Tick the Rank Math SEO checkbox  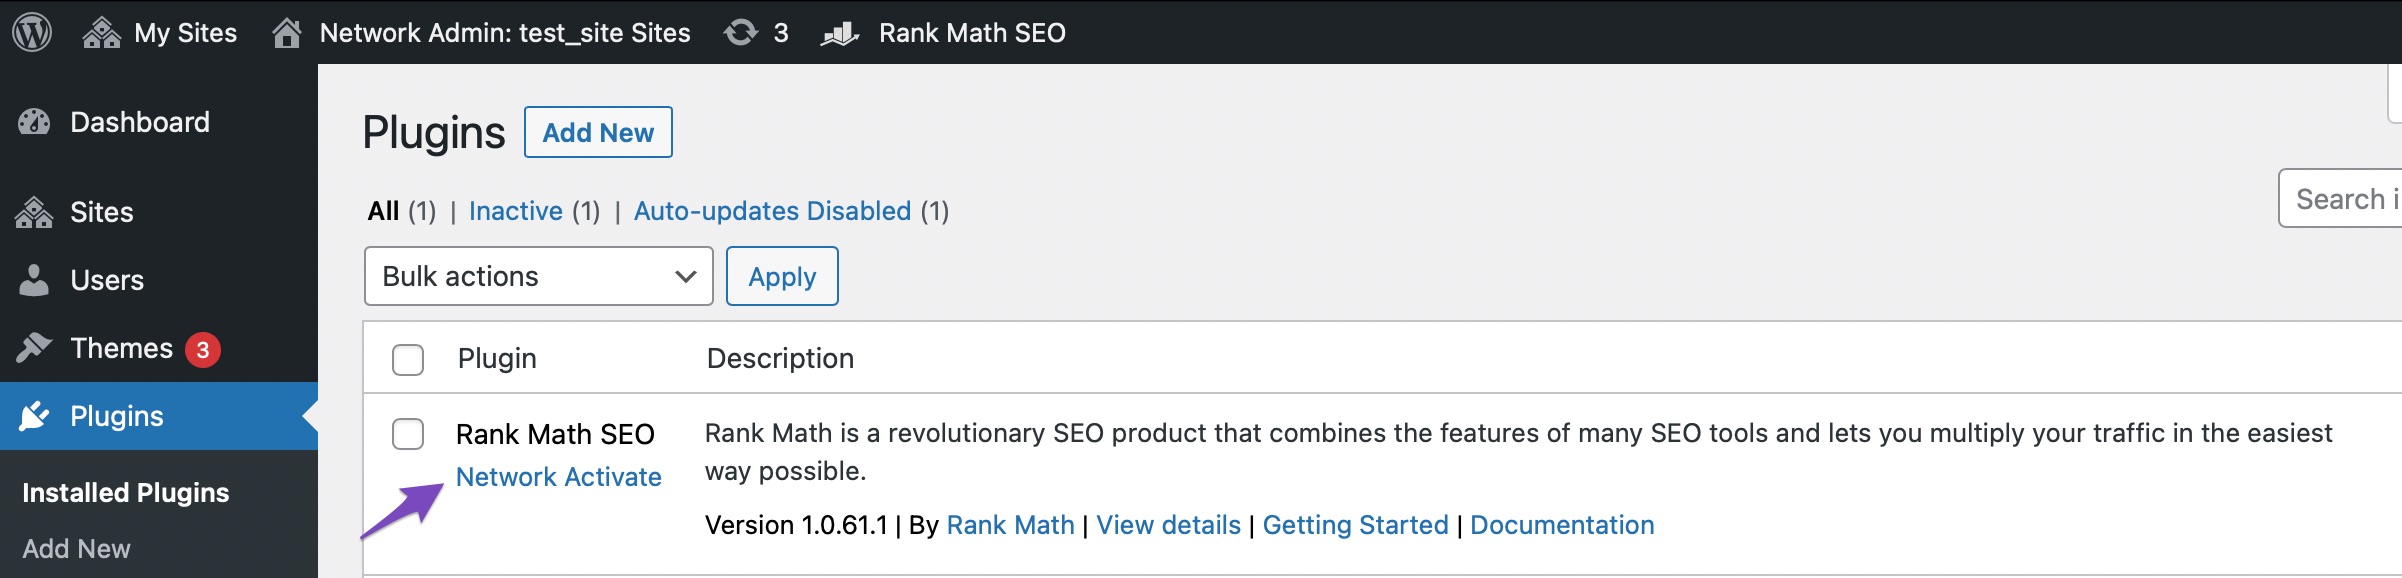click(408, 434)
